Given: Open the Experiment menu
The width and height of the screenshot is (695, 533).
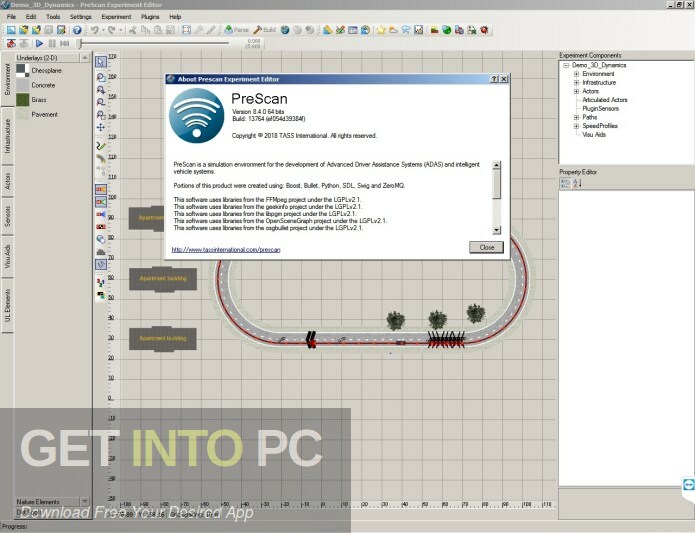Looking at the screenshot, I should [116, 17].
